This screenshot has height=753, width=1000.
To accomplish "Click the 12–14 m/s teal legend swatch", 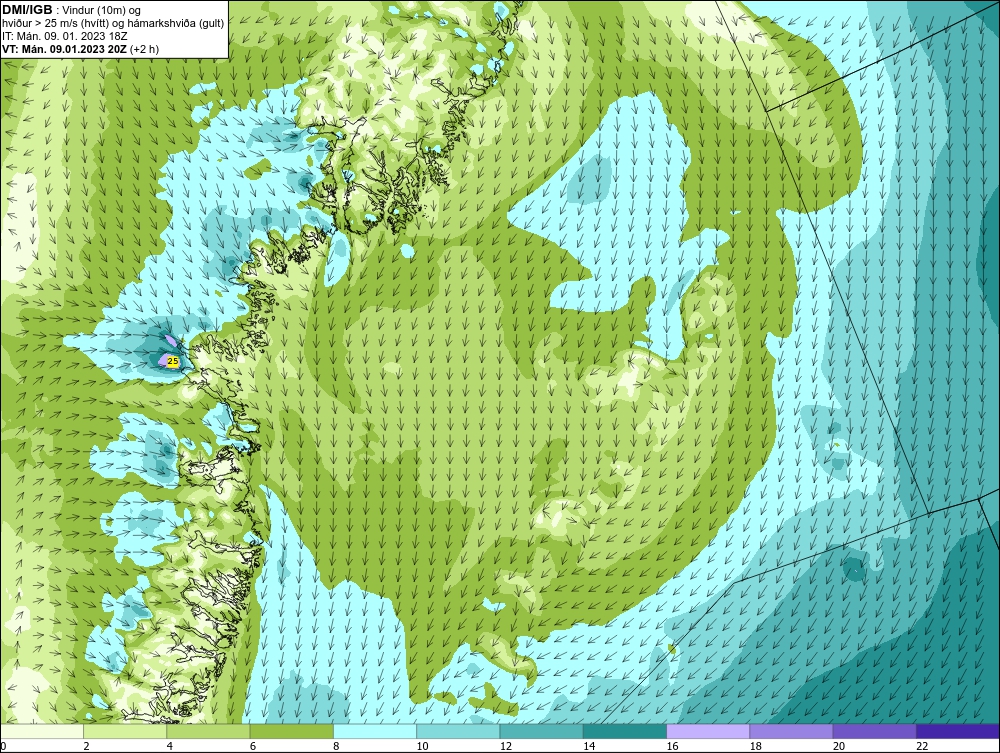I will (541, 731).
